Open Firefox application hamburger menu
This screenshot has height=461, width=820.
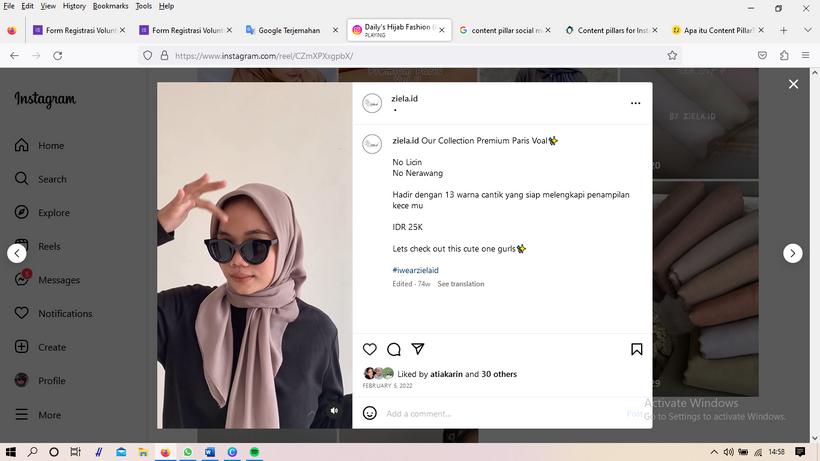coord(805,55)
